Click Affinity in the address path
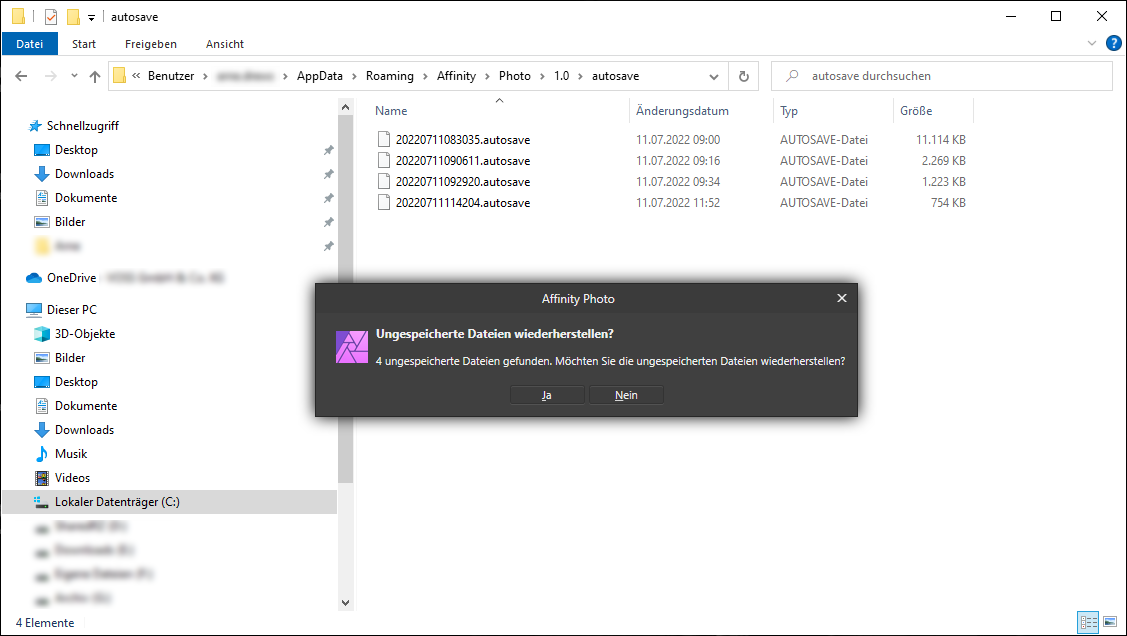This screenshot has height=636, width=1127. [x=456, y=76]
